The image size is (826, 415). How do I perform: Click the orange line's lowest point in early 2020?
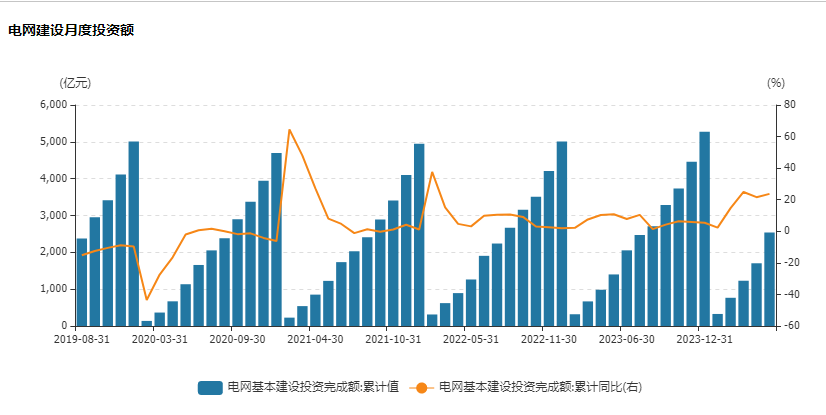tap(147, 300)
